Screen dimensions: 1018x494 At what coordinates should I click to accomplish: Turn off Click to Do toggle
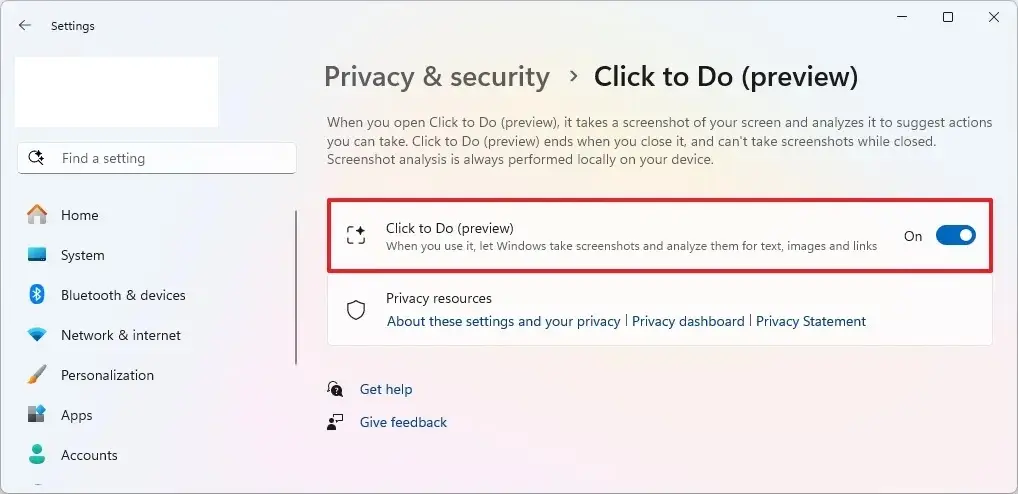click(x=955, y=236)
